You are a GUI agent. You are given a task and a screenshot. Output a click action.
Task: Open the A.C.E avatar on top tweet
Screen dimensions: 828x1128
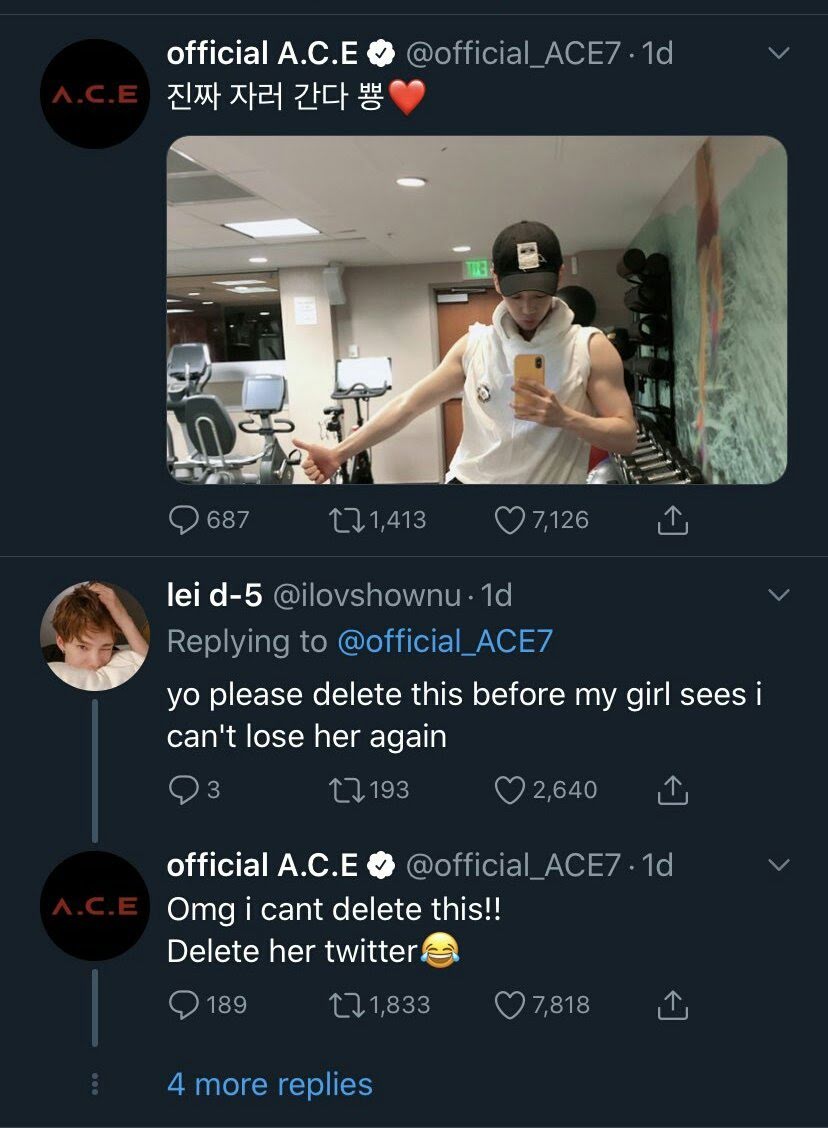(x=95, y=94)
